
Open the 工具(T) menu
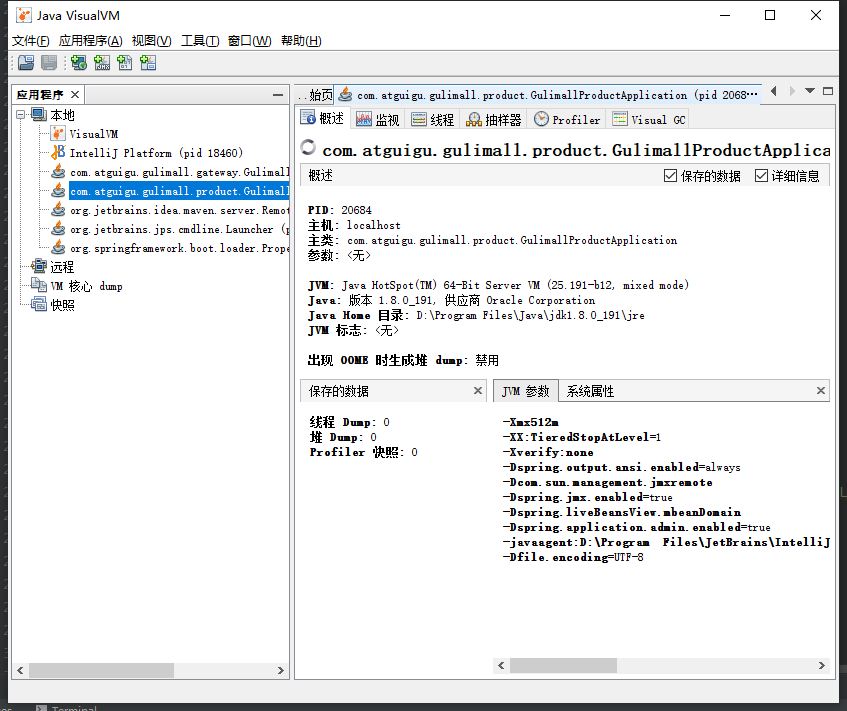tap(200, 41)
